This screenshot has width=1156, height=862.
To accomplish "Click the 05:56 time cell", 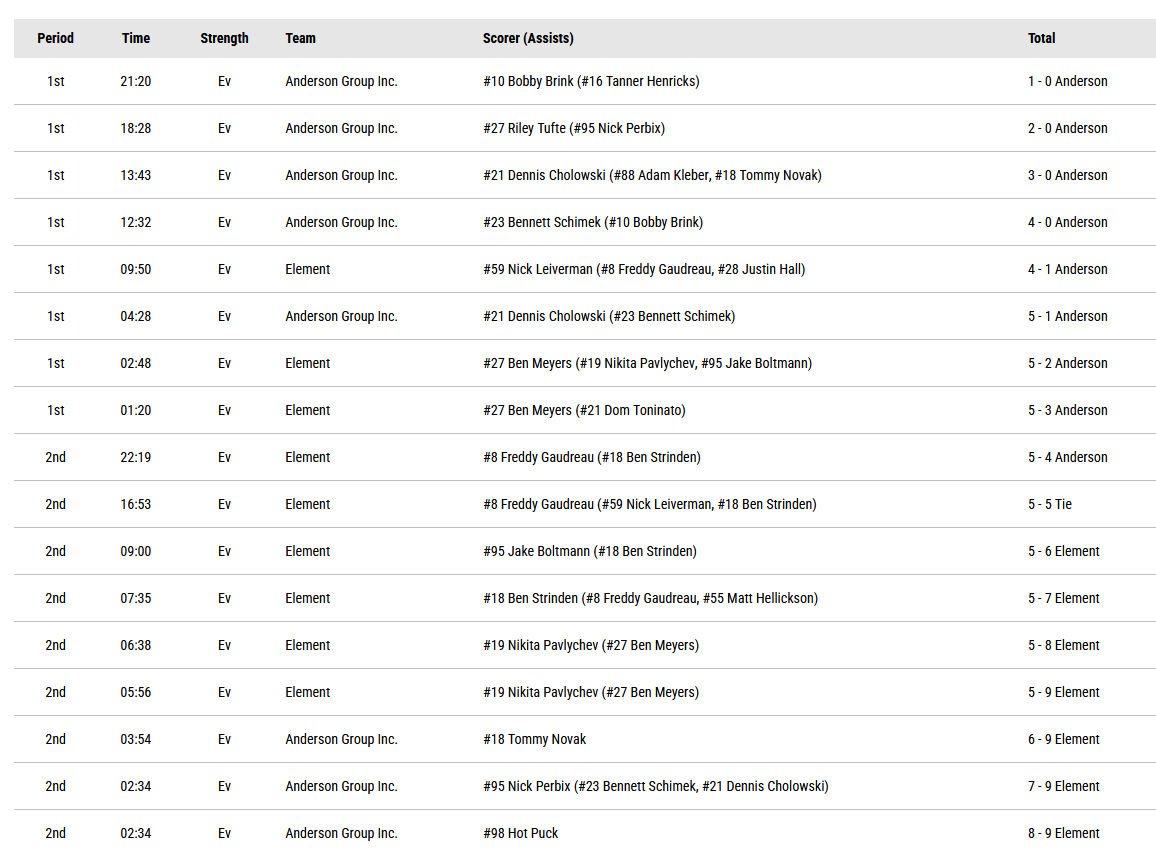I will point(136,692).
